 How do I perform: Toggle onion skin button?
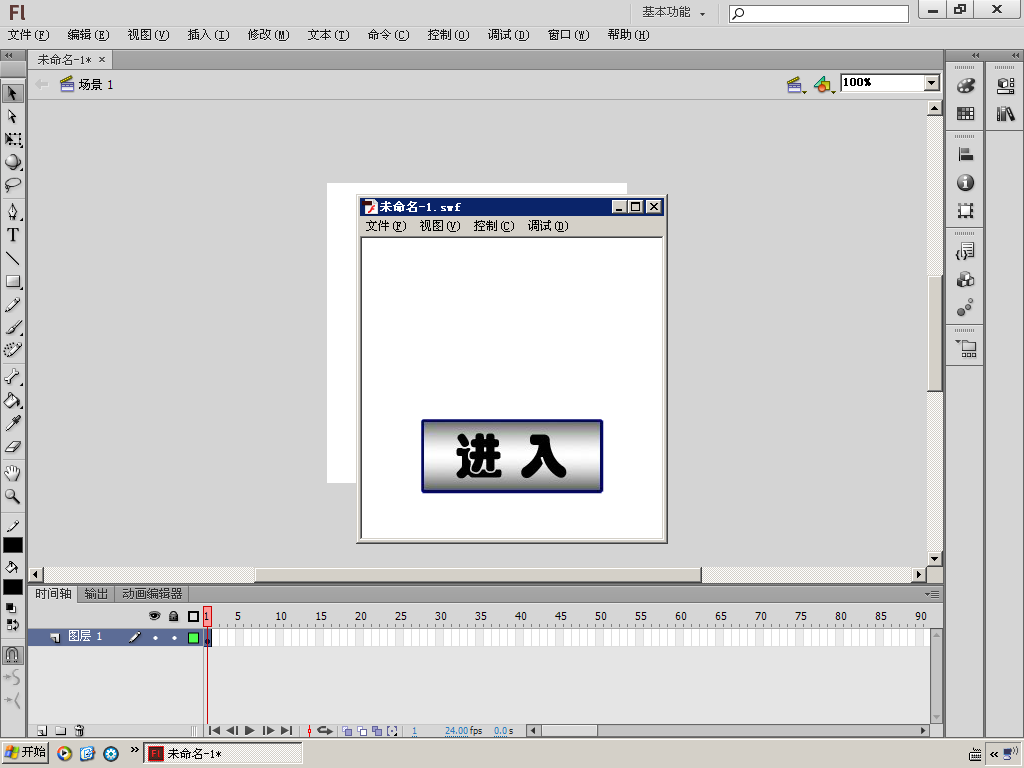point(347,731)
